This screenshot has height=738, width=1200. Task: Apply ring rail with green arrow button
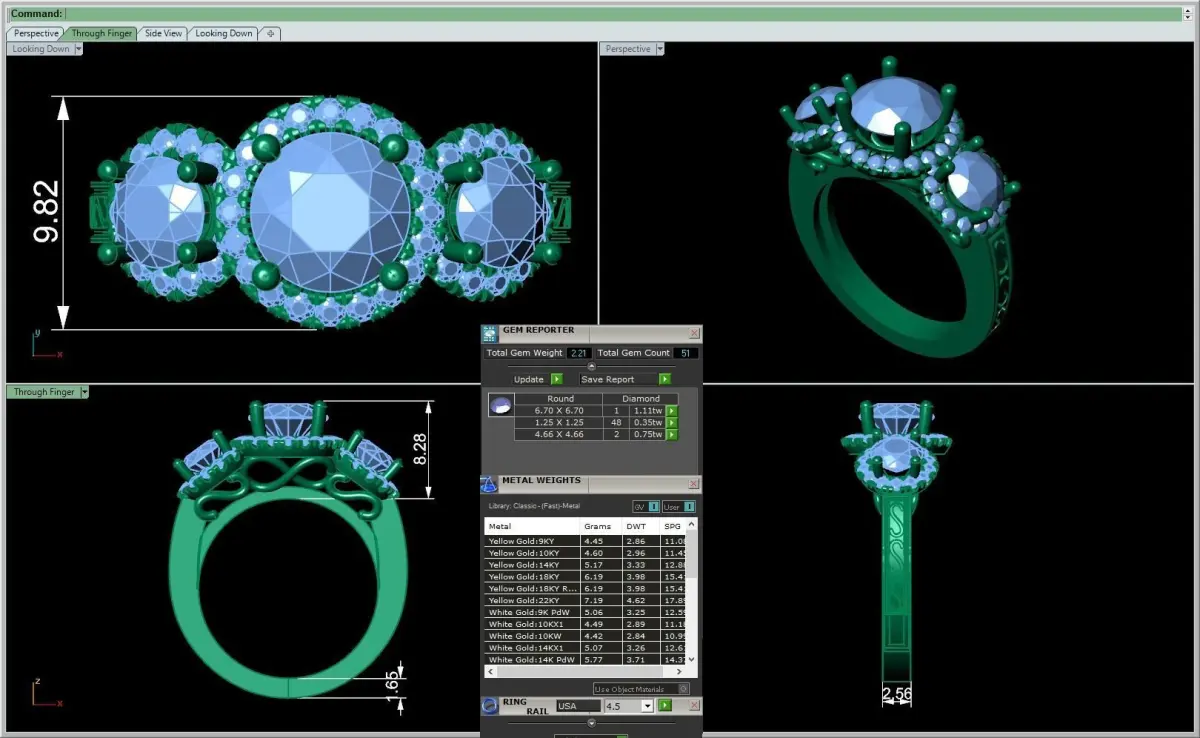[665, 705]
